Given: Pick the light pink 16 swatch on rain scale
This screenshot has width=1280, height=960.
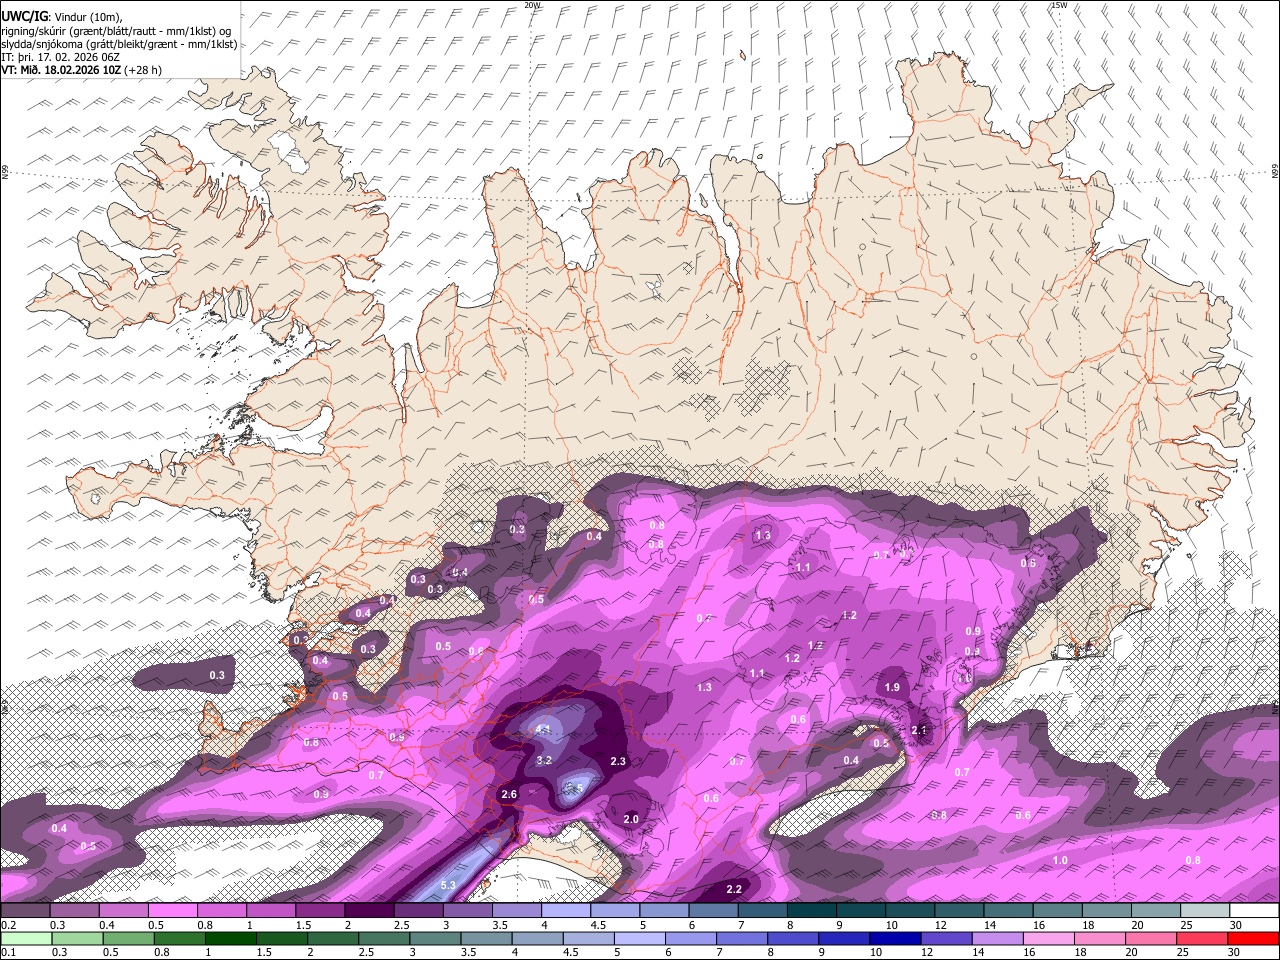Looking at the screenshot, I should (x=1048, y=939).
